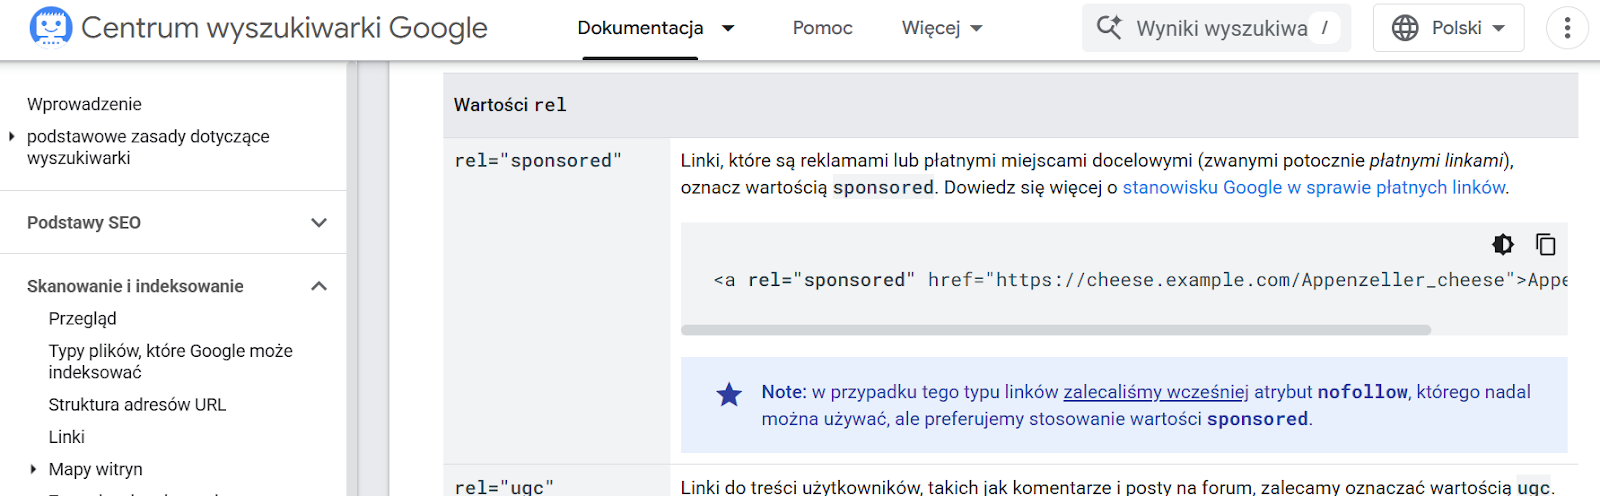Open stanowisku Google w sprawie płatnych linków
1600x496 pixels.
[x=1314, y=187]
